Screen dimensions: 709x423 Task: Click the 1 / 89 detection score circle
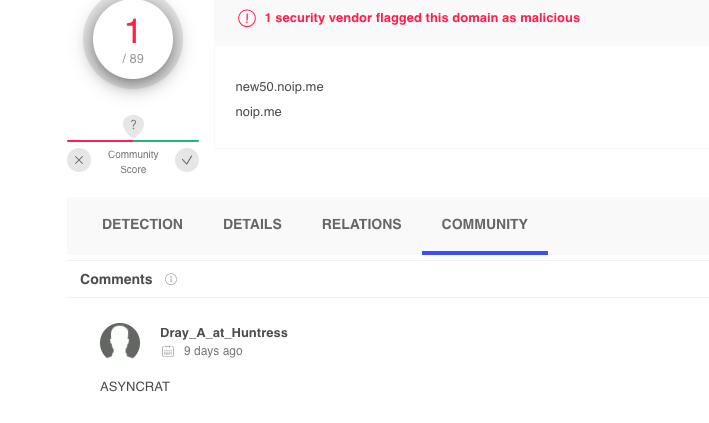click(133, 39)
